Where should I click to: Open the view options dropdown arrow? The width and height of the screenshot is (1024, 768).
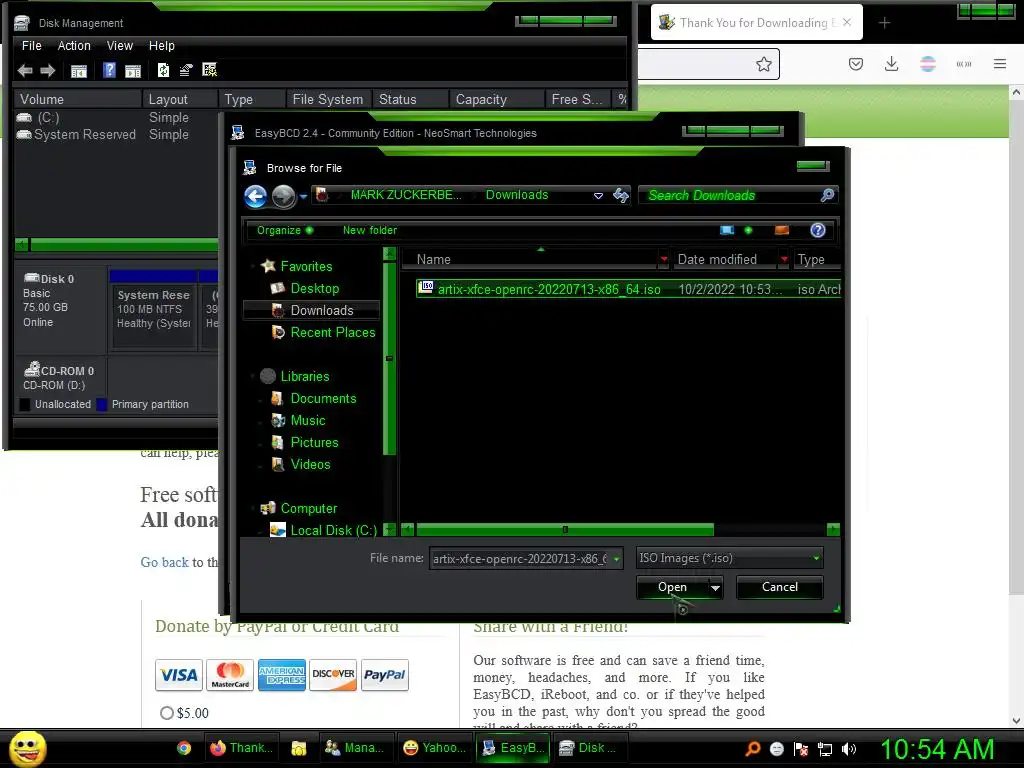(748, 230)
